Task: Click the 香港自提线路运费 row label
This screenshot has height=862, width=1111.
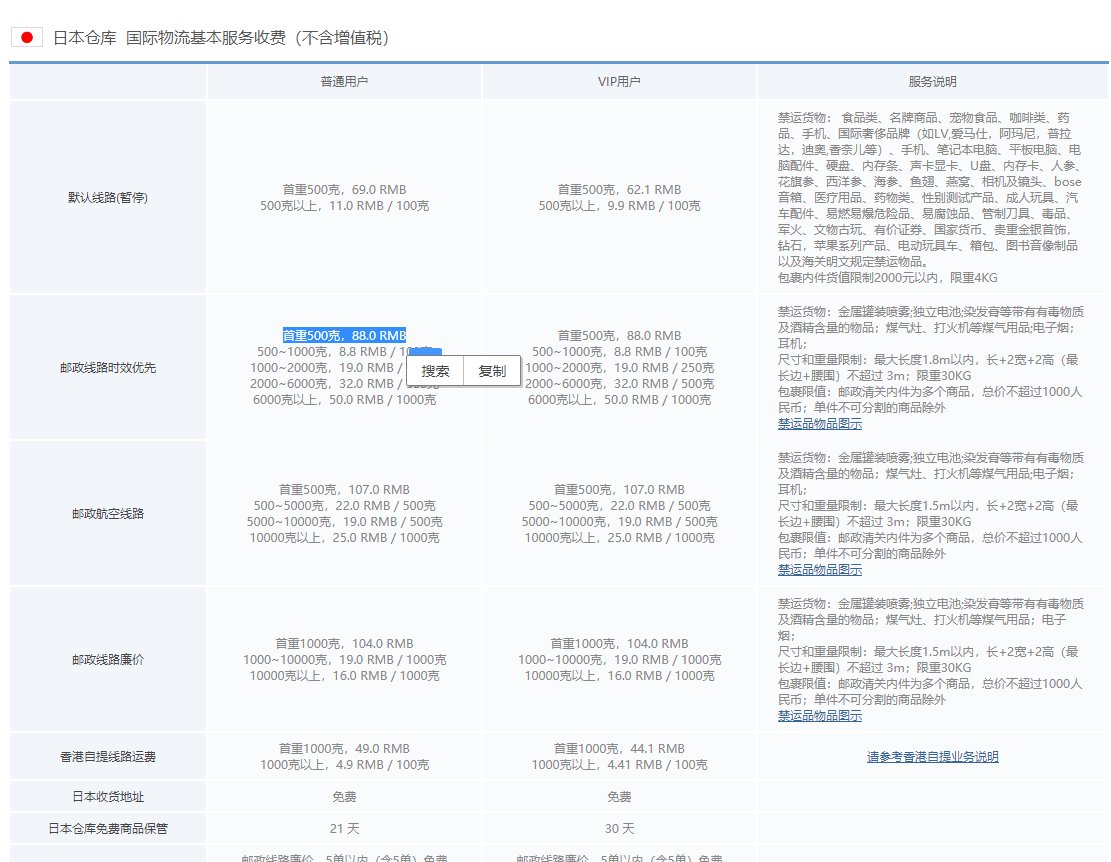Action: click(106, 756)
